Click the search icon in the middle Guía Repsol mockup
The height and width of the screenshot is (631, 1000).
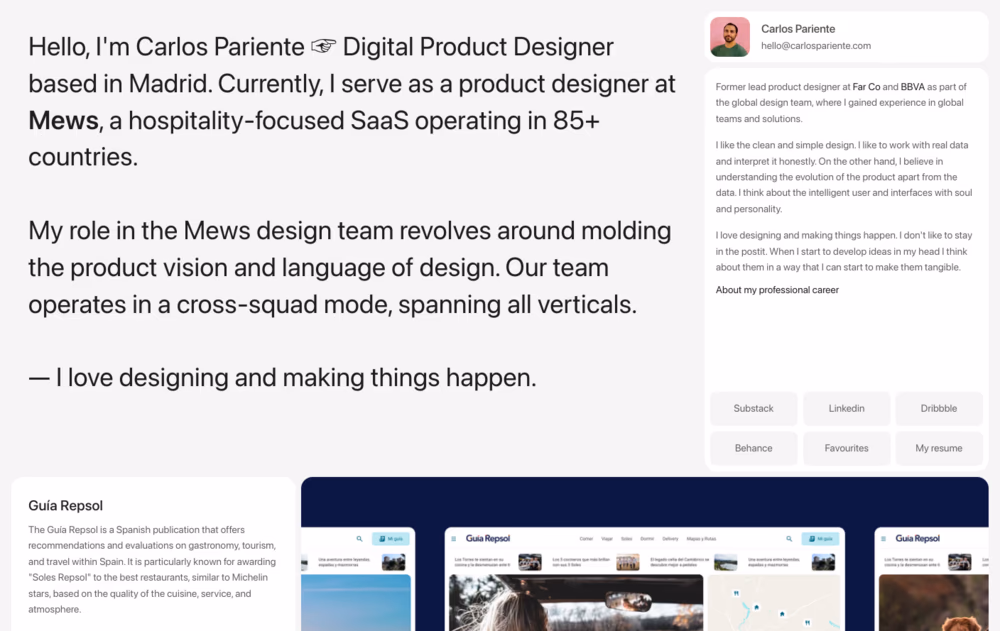(789, 538)
